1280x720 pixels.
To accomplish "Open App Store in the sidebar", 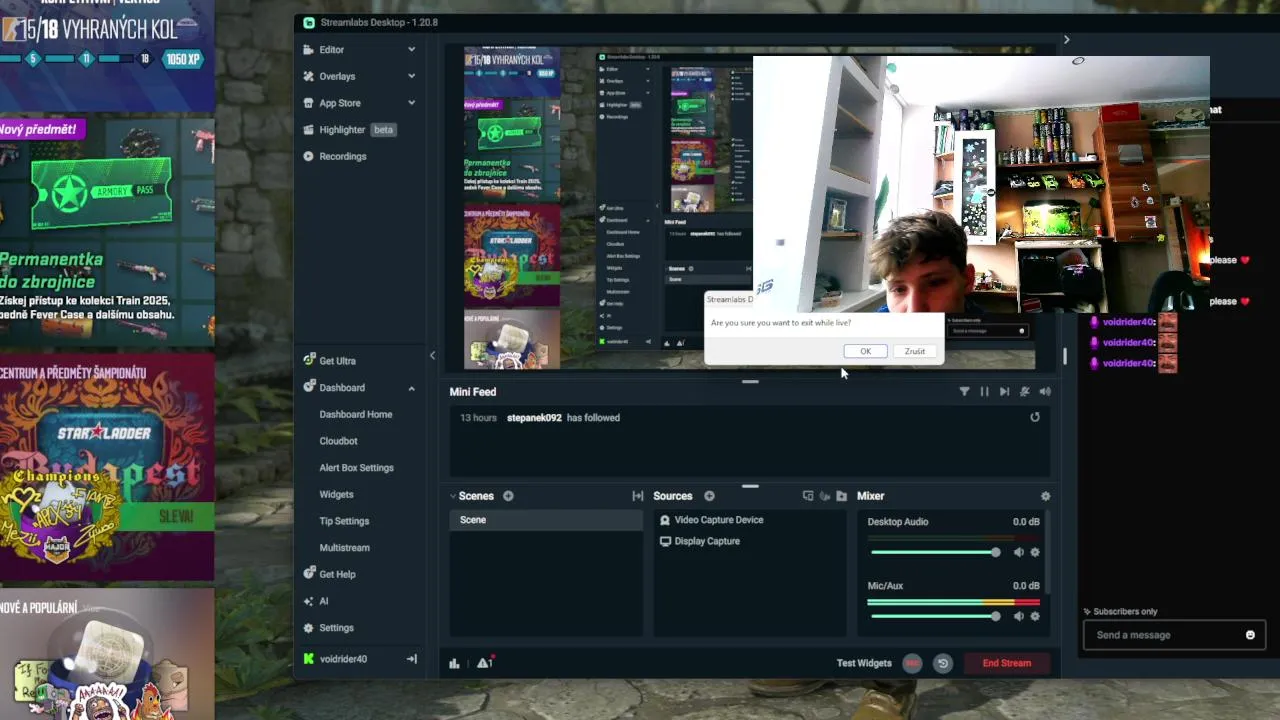I will 340,103.
